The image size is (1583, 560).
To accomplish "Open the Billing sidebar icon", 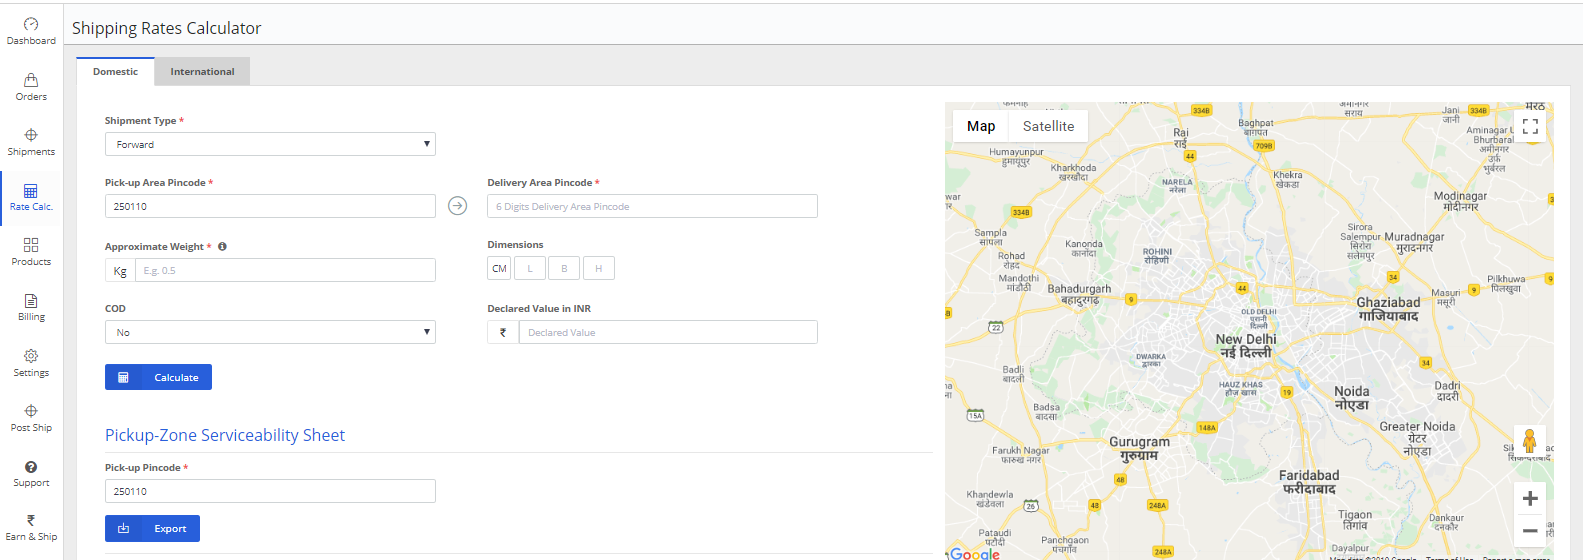I will click(31, 307).
